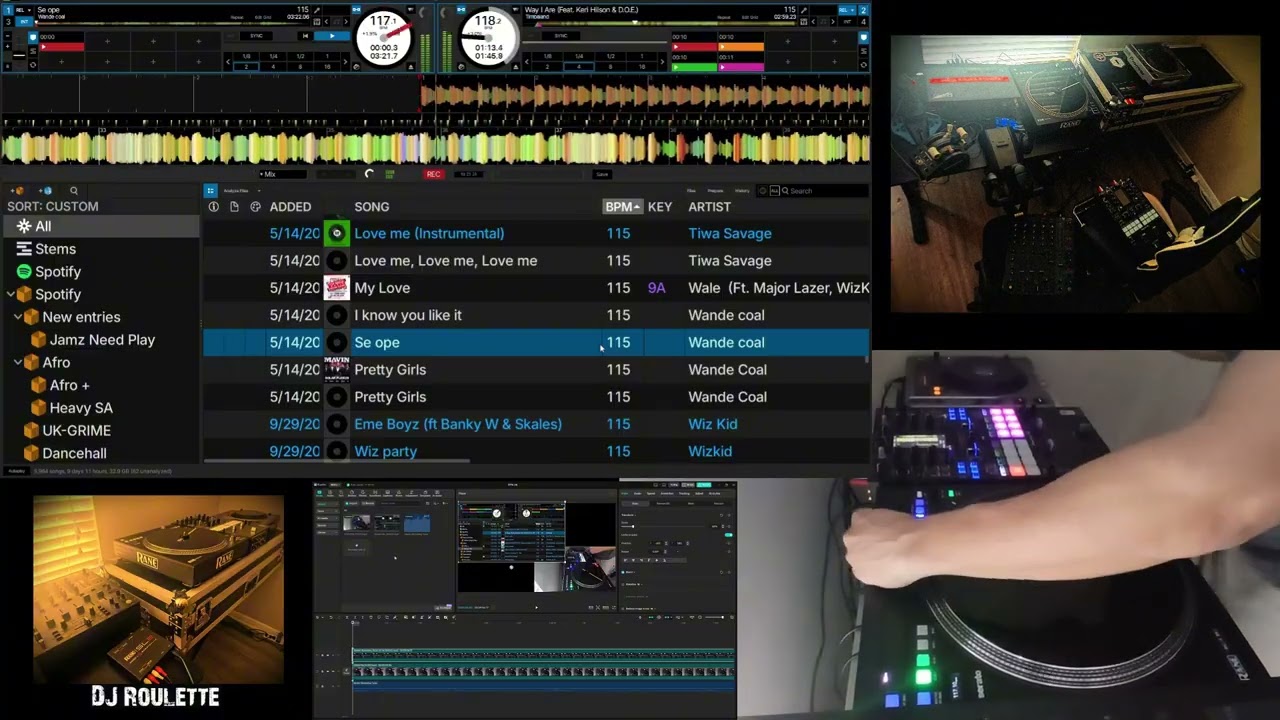The width and height of the screenshot is (1280, 720).
Task: Trigger the orange cue point on right deck
Action: 741,47
